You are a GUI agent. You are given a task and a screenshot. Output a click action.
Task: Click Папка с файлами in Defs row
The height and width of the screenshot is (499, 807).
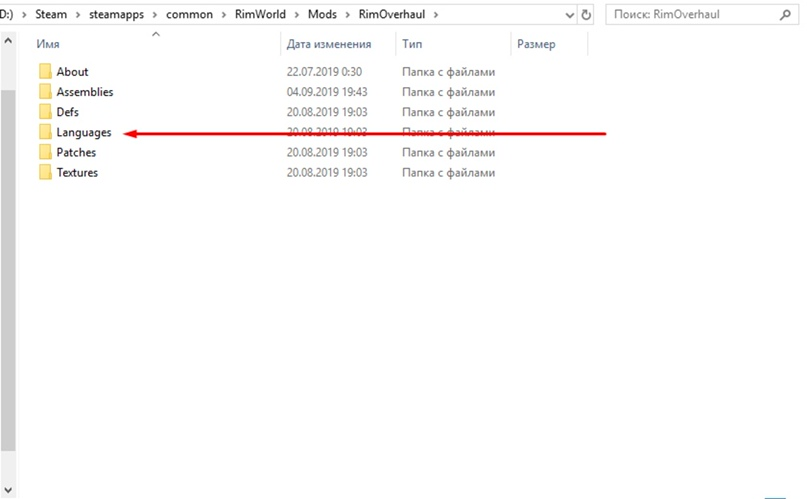click(x=448, y=112)
